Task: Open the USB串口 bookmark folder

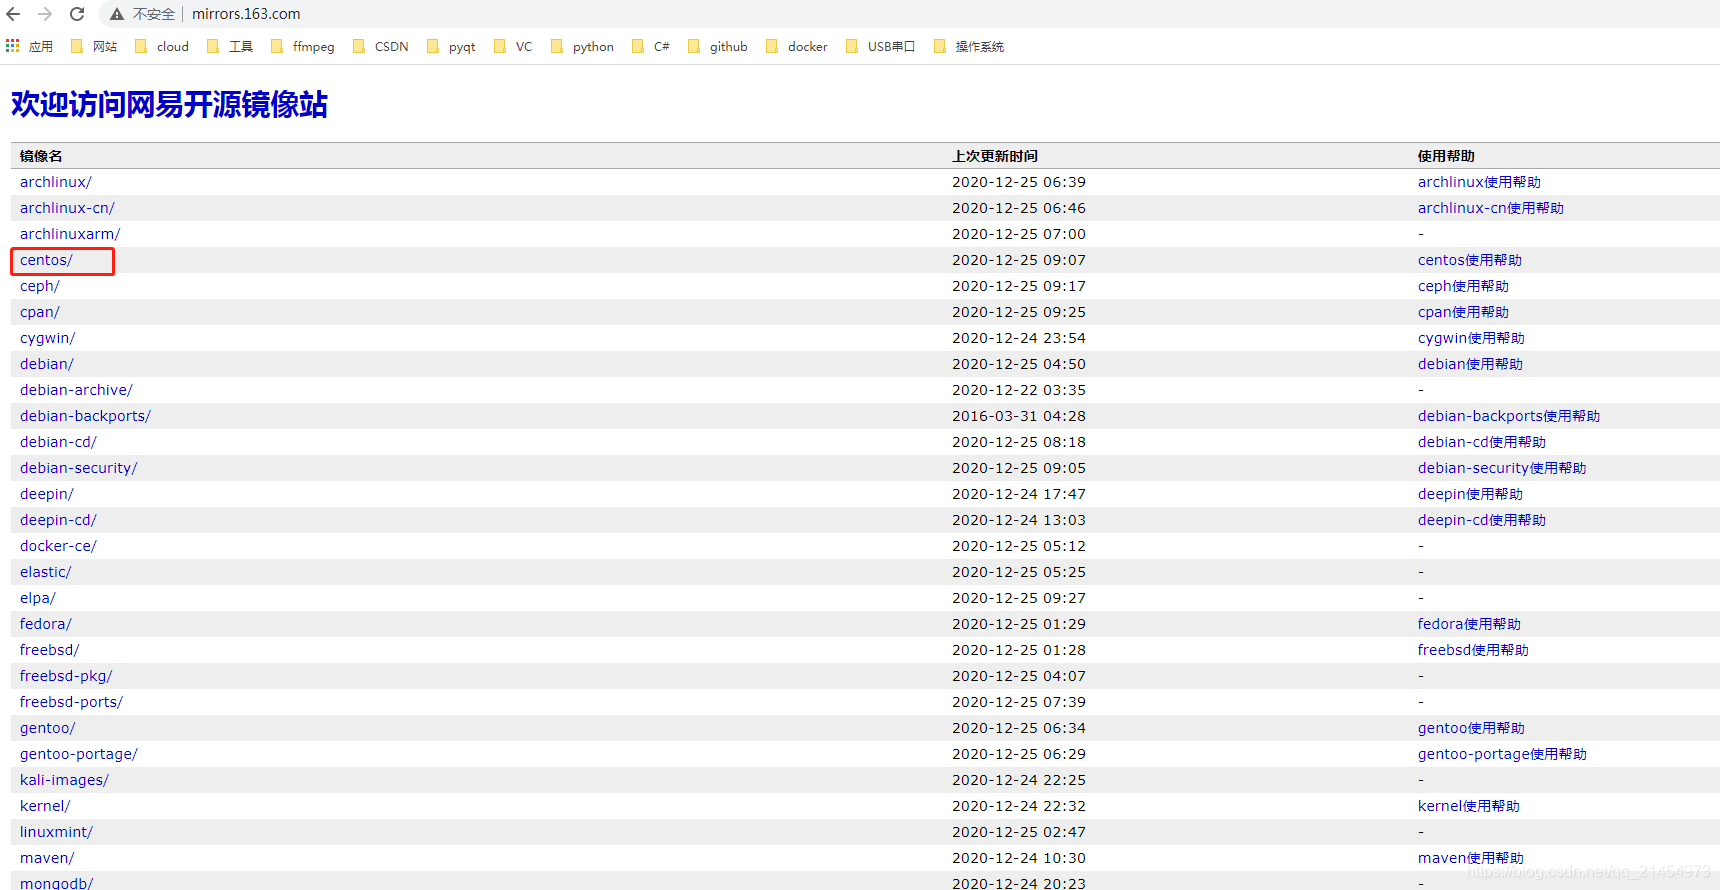Action: coord(881,46)
